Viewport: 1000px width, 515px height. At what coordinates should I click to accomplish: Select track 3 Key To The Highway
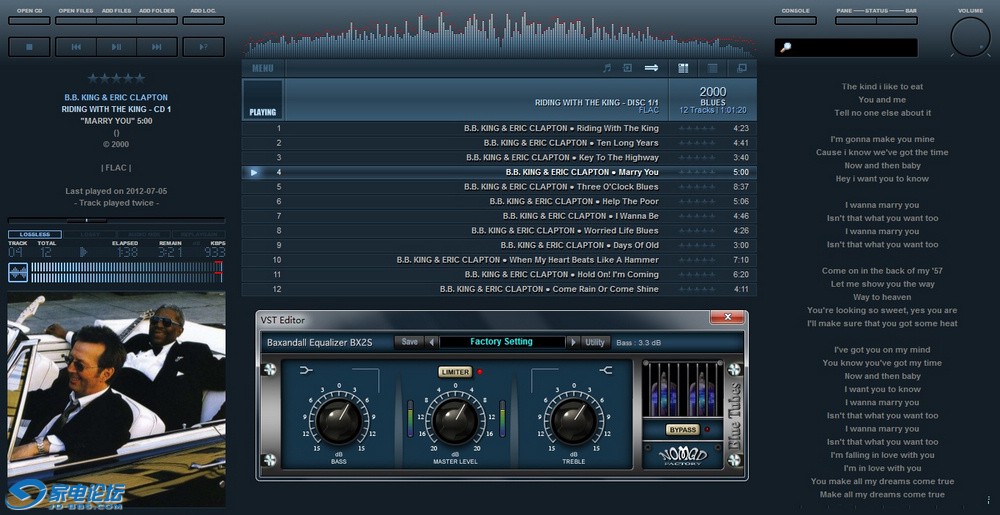499,157
